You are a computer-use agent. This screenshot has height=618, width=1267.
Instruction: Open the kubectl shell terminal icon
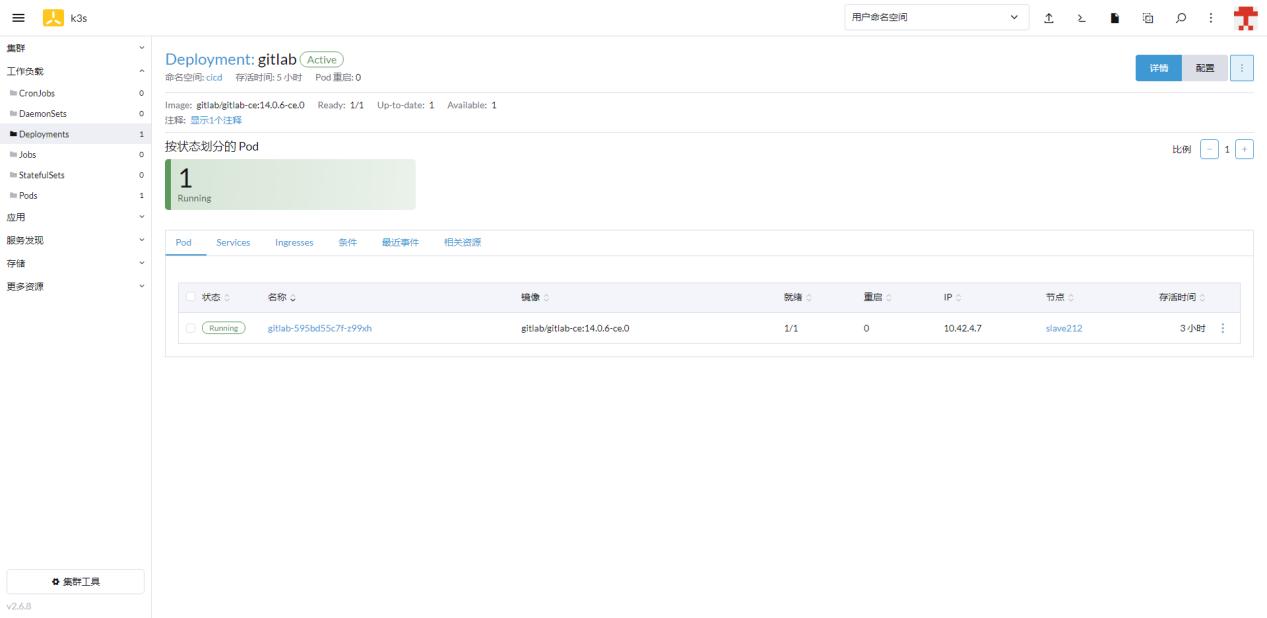tap(1082, 18)
